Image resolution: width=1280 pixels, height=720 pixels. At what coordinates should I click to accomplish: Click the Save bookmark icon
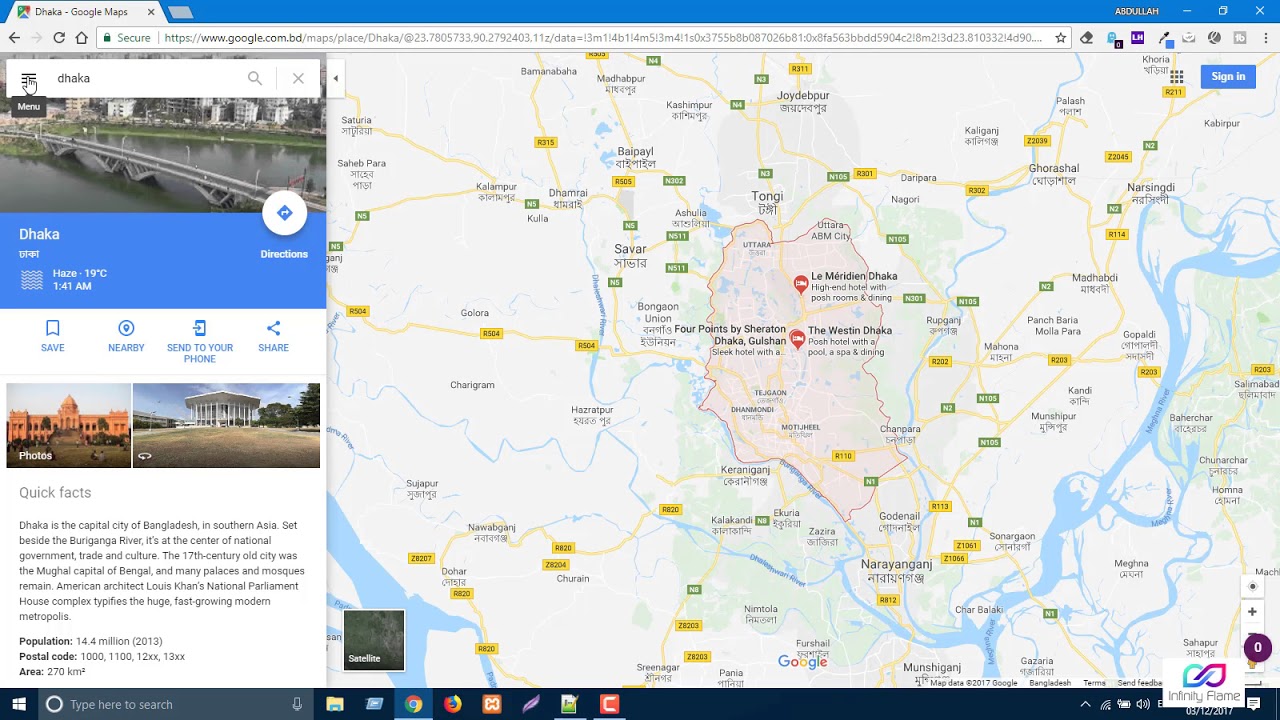coord(53,328)
